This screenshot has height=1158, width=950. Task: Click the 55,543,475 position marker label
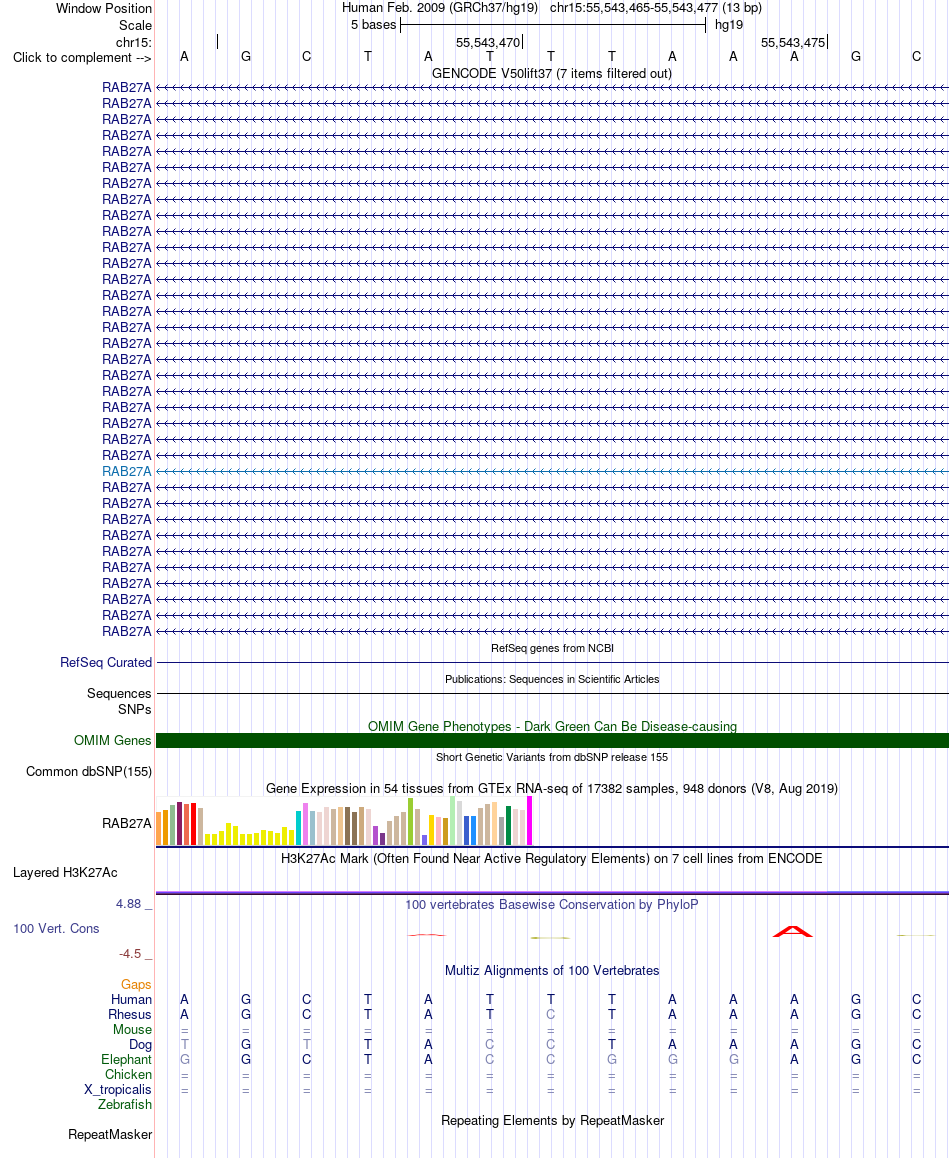pos(793,42)
